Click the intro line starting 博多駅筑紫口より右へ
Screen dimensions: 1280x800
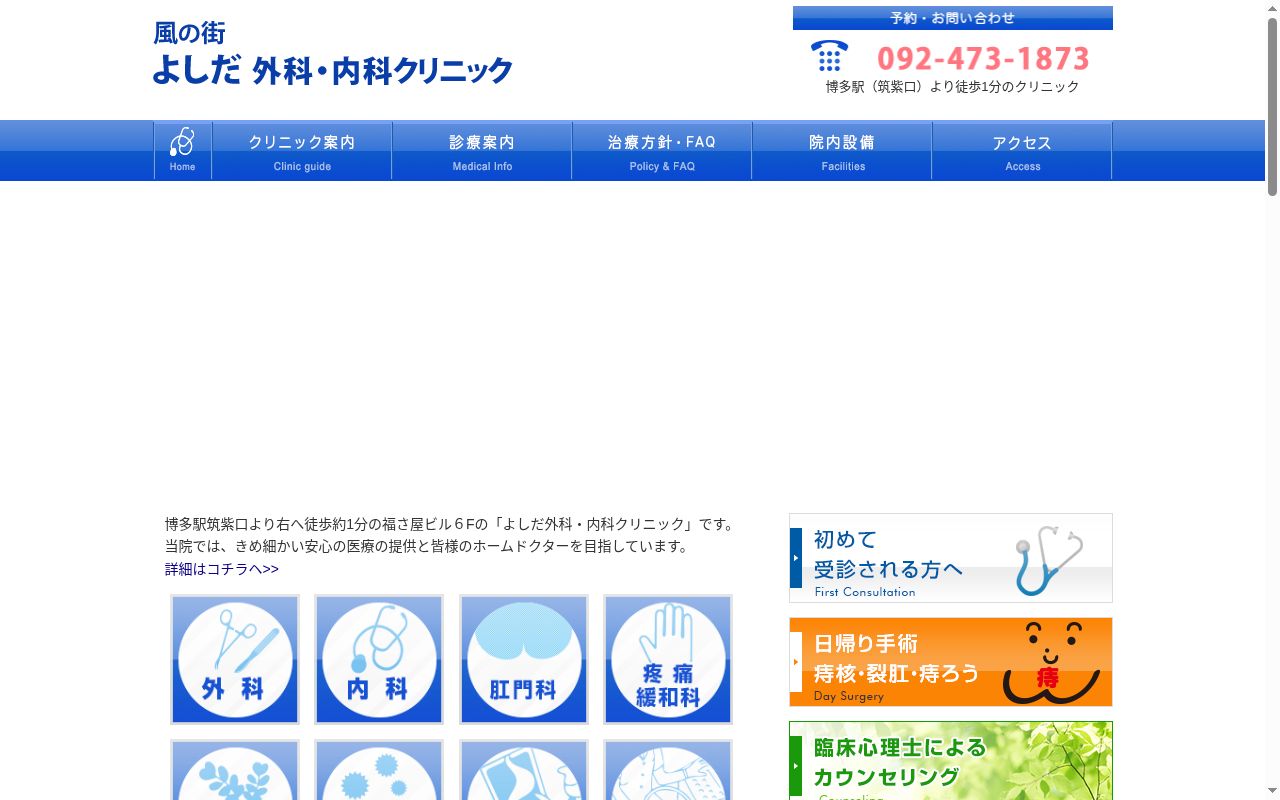point(451,524)
